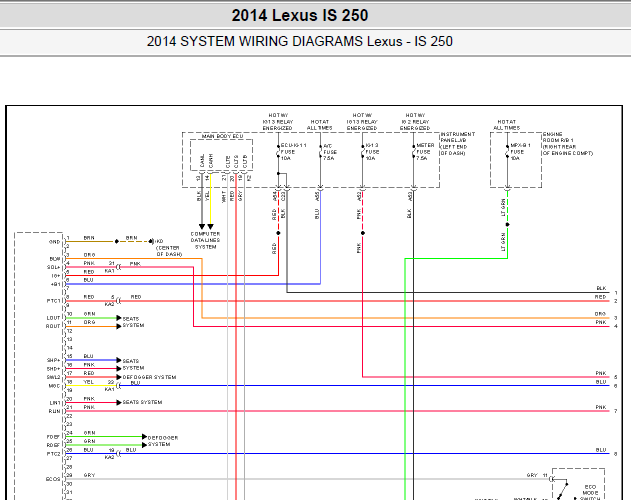
Task: Click the "BLU" label at right-side output 8
Action: 601,450
